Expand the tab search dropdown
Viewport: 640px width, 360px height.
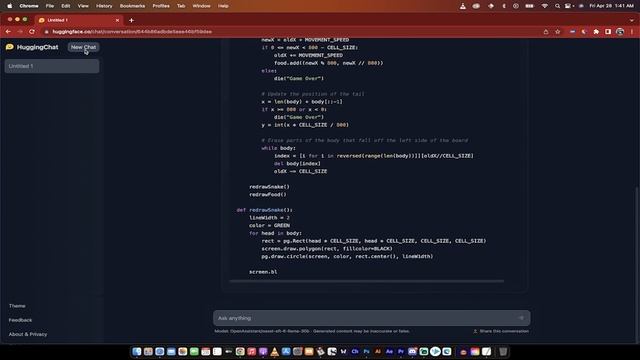coord(631,20)
